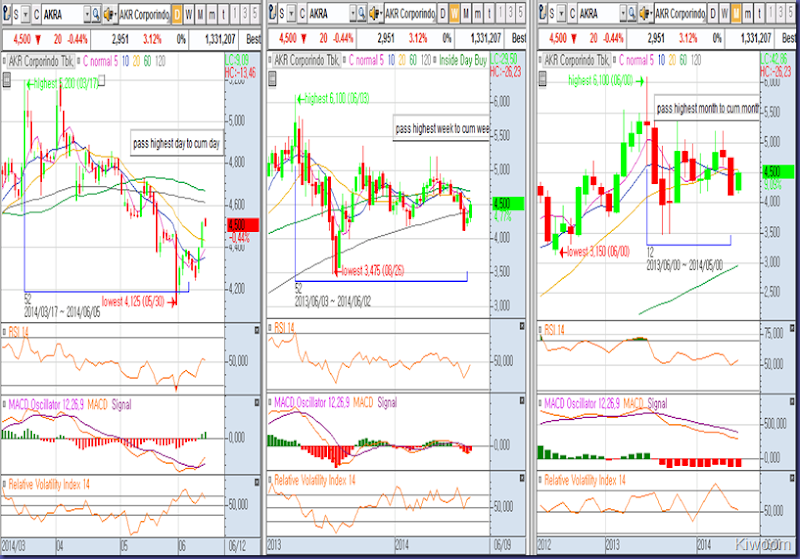Click link icon in monthly chart toolbar
This screenshot has height=559, width=800.
[x=542, y=14]
